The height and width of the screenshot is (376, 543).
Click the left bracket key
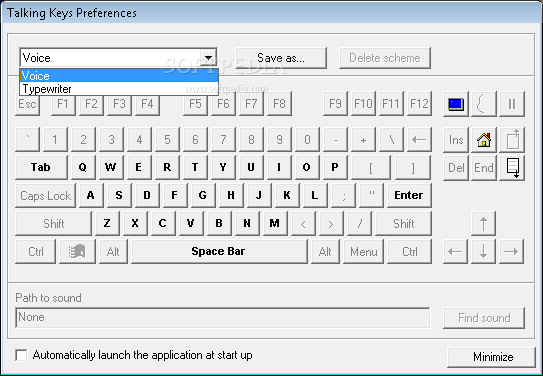(371, 168)
